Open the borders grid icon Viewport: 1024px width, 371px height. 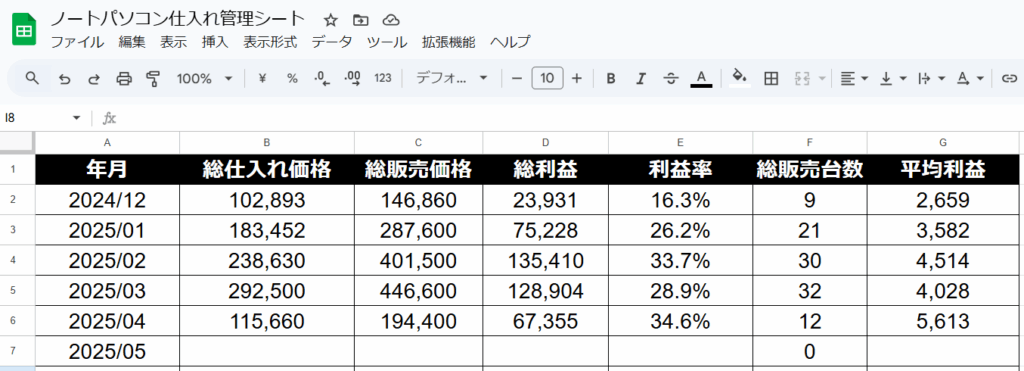pyautogui.click(x=771, y=78)
